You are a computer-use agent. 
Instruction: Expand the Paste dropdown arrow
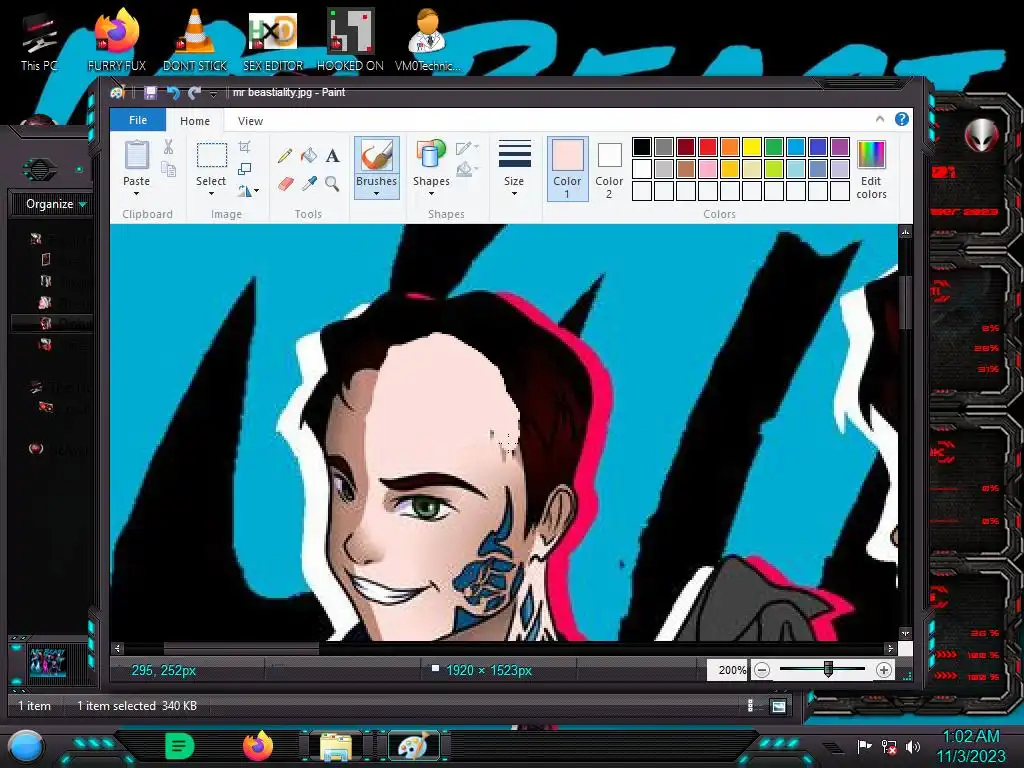coord(136,193)
